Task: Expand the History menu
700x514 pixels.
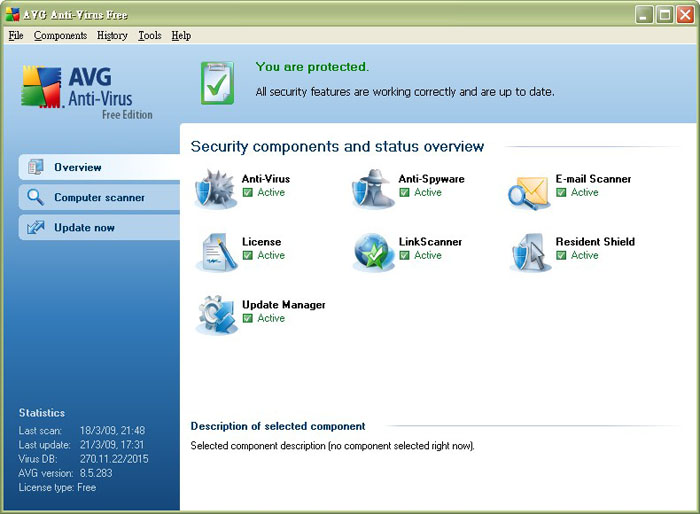Action: pyautogui.click(x=112, y=35)
